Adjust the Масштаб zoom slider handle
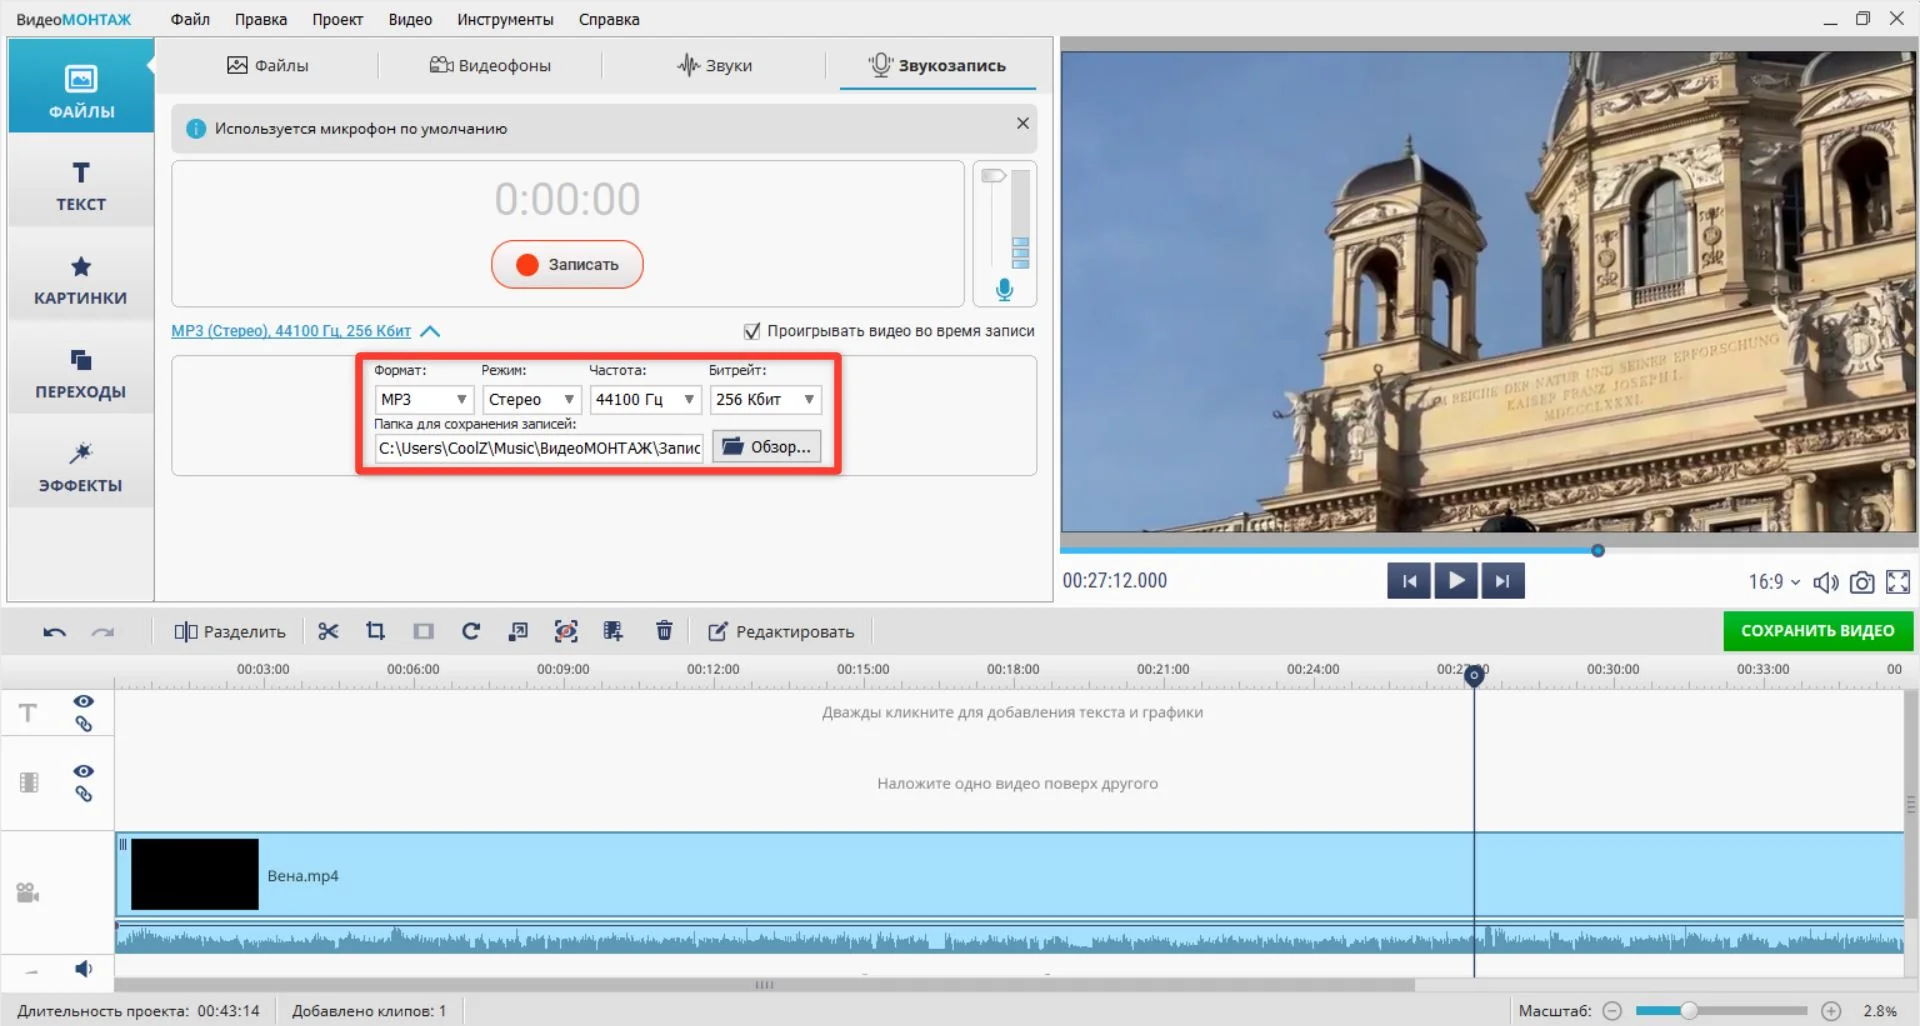1920x1026 pixels. (x=1689, y=1010)
